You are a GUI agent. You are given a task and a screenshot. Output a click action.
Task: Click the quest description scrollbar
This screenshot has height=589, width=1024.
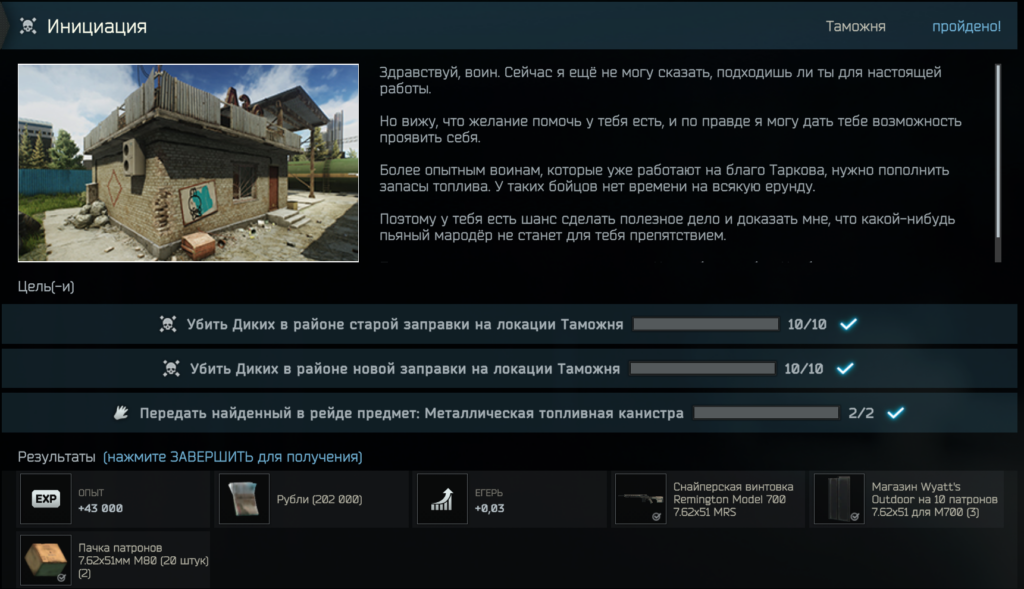pos(996,150)
